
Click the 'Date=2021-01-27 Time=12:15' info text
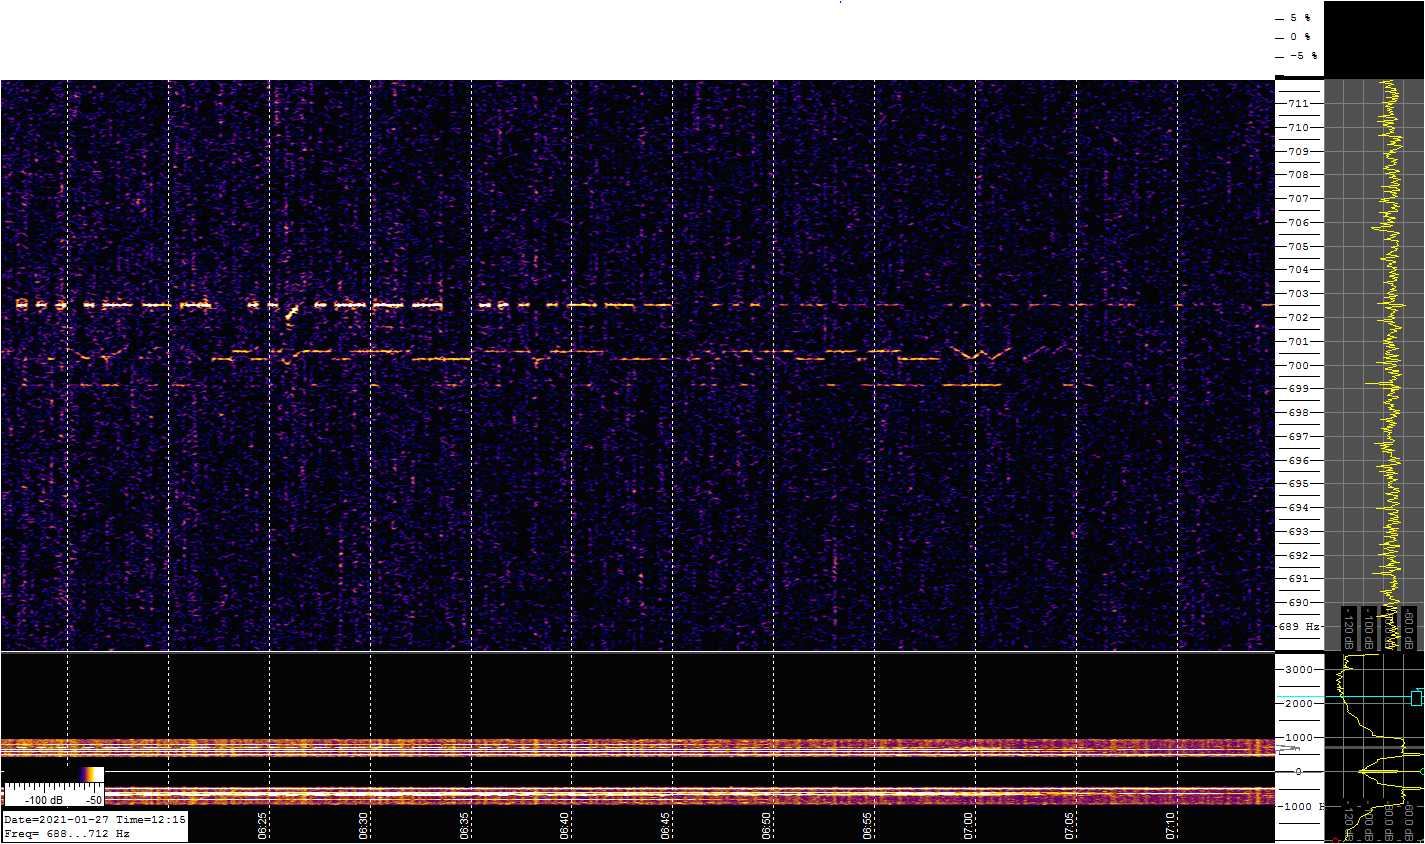pyautogui.click(x=94, y=819)
